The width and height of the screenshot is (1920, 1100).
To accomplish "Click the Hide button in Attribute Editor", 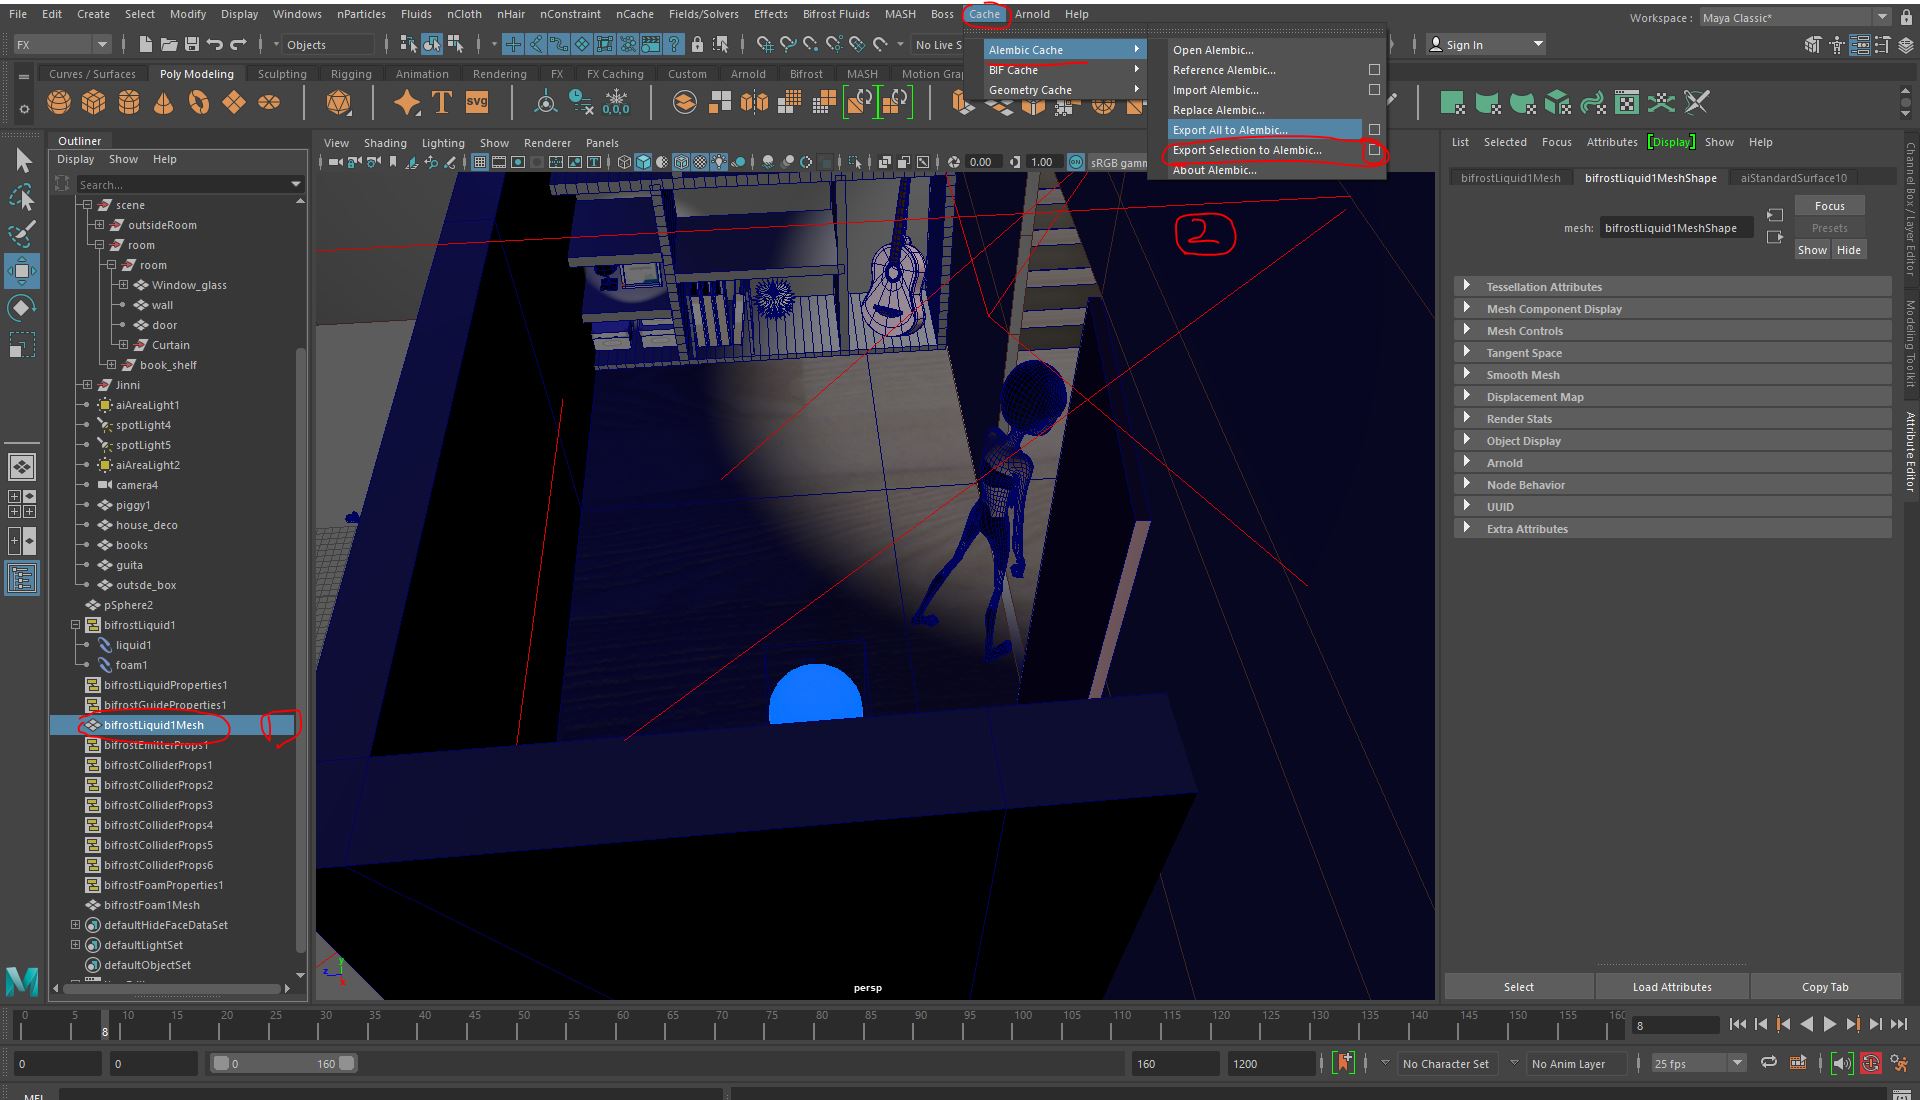I will 1848,250.
